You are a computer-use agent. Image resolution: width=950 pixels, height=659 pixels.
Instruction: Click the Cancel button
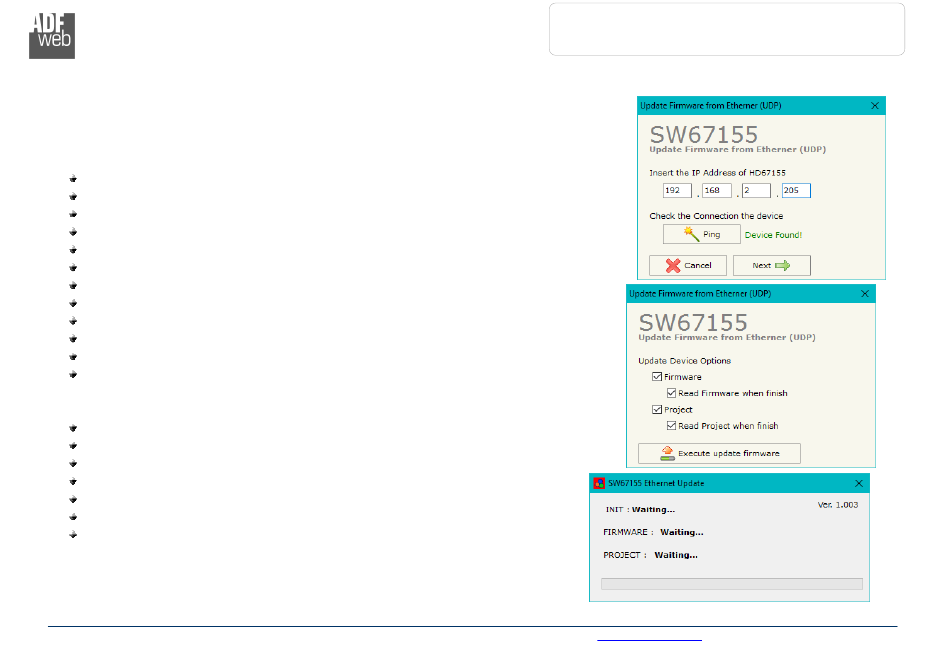coord(688,265)
